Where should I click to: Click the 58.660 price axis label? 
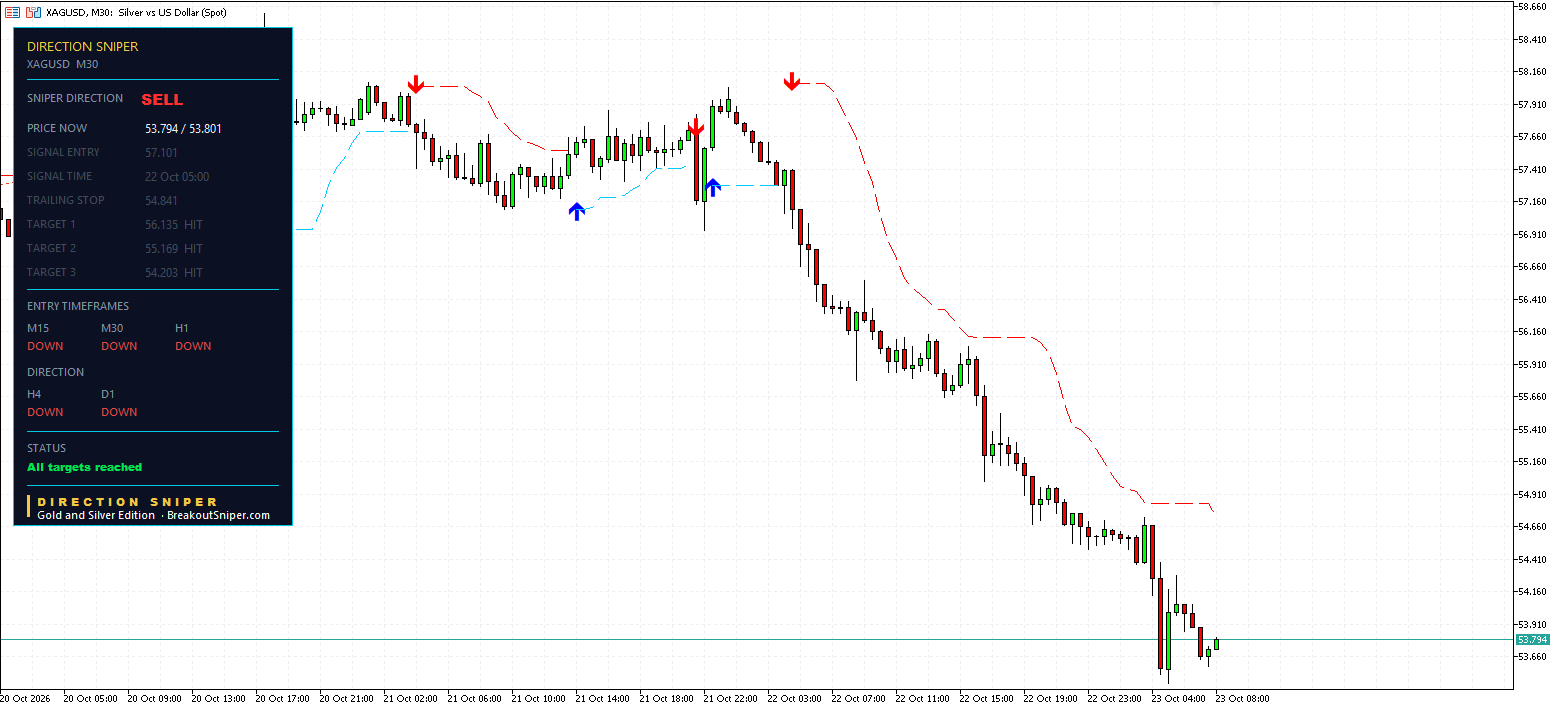(1532, 7)
